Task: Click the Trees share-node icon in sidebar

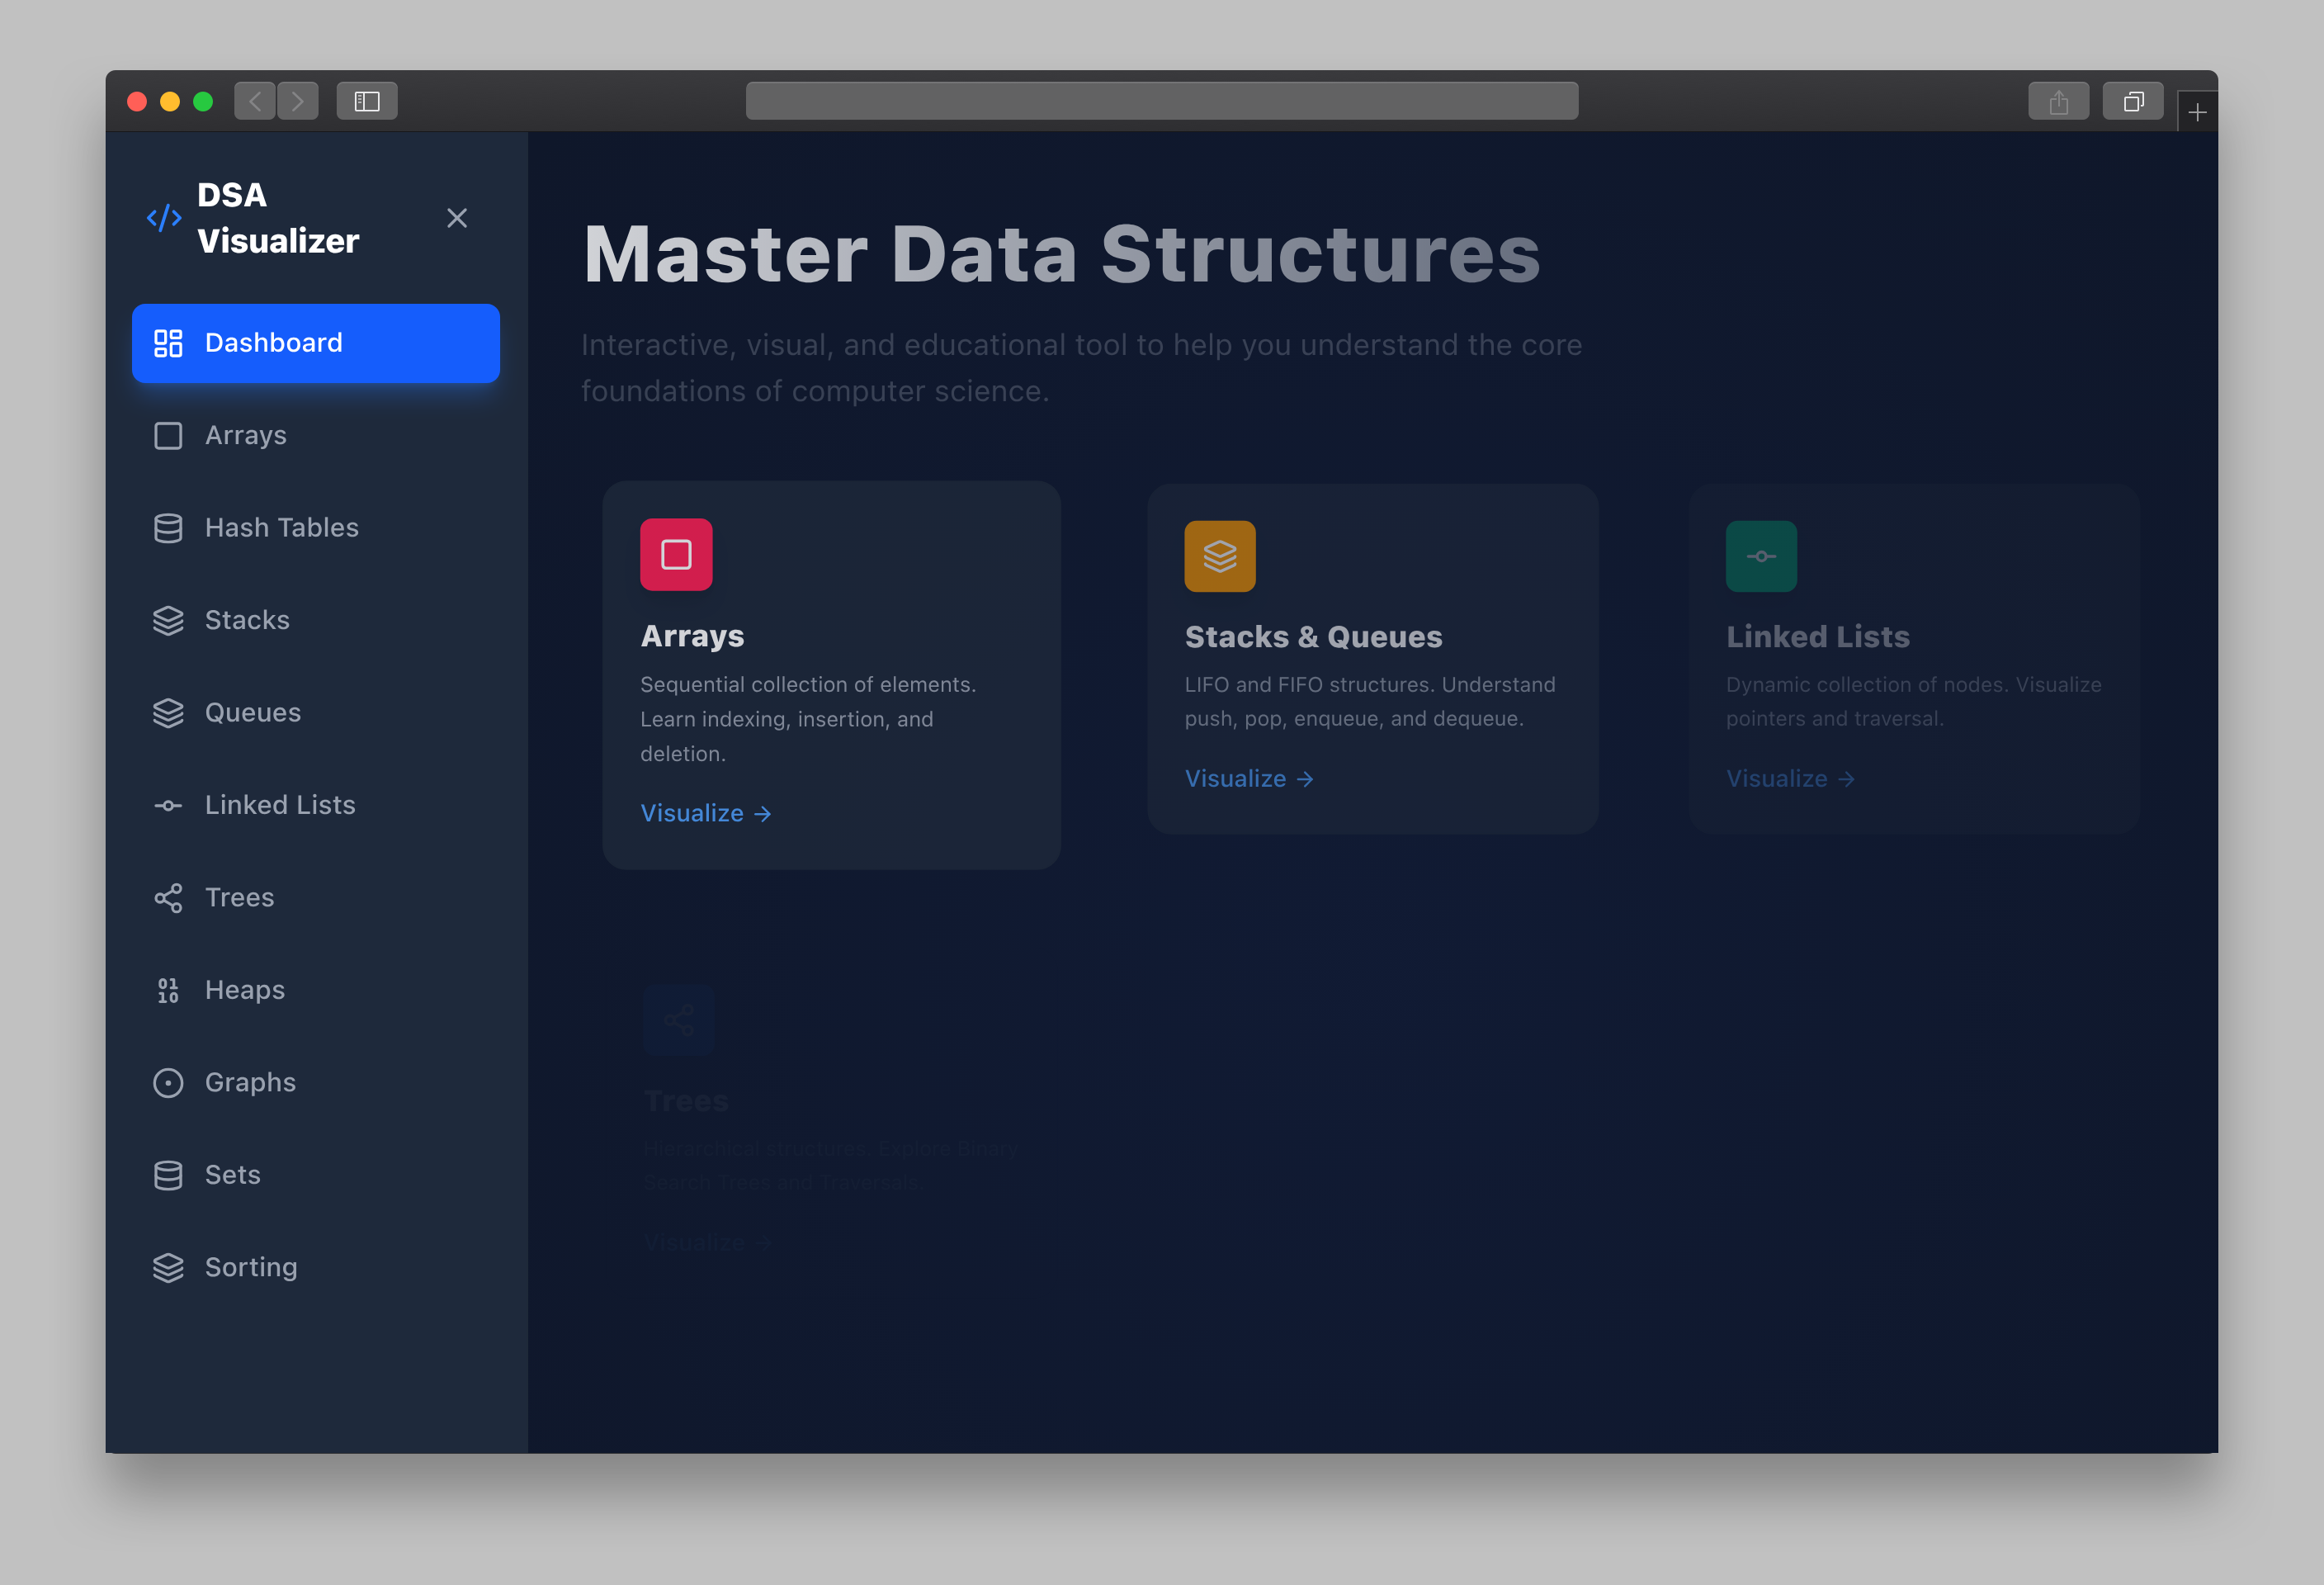Action: [168, 898]
